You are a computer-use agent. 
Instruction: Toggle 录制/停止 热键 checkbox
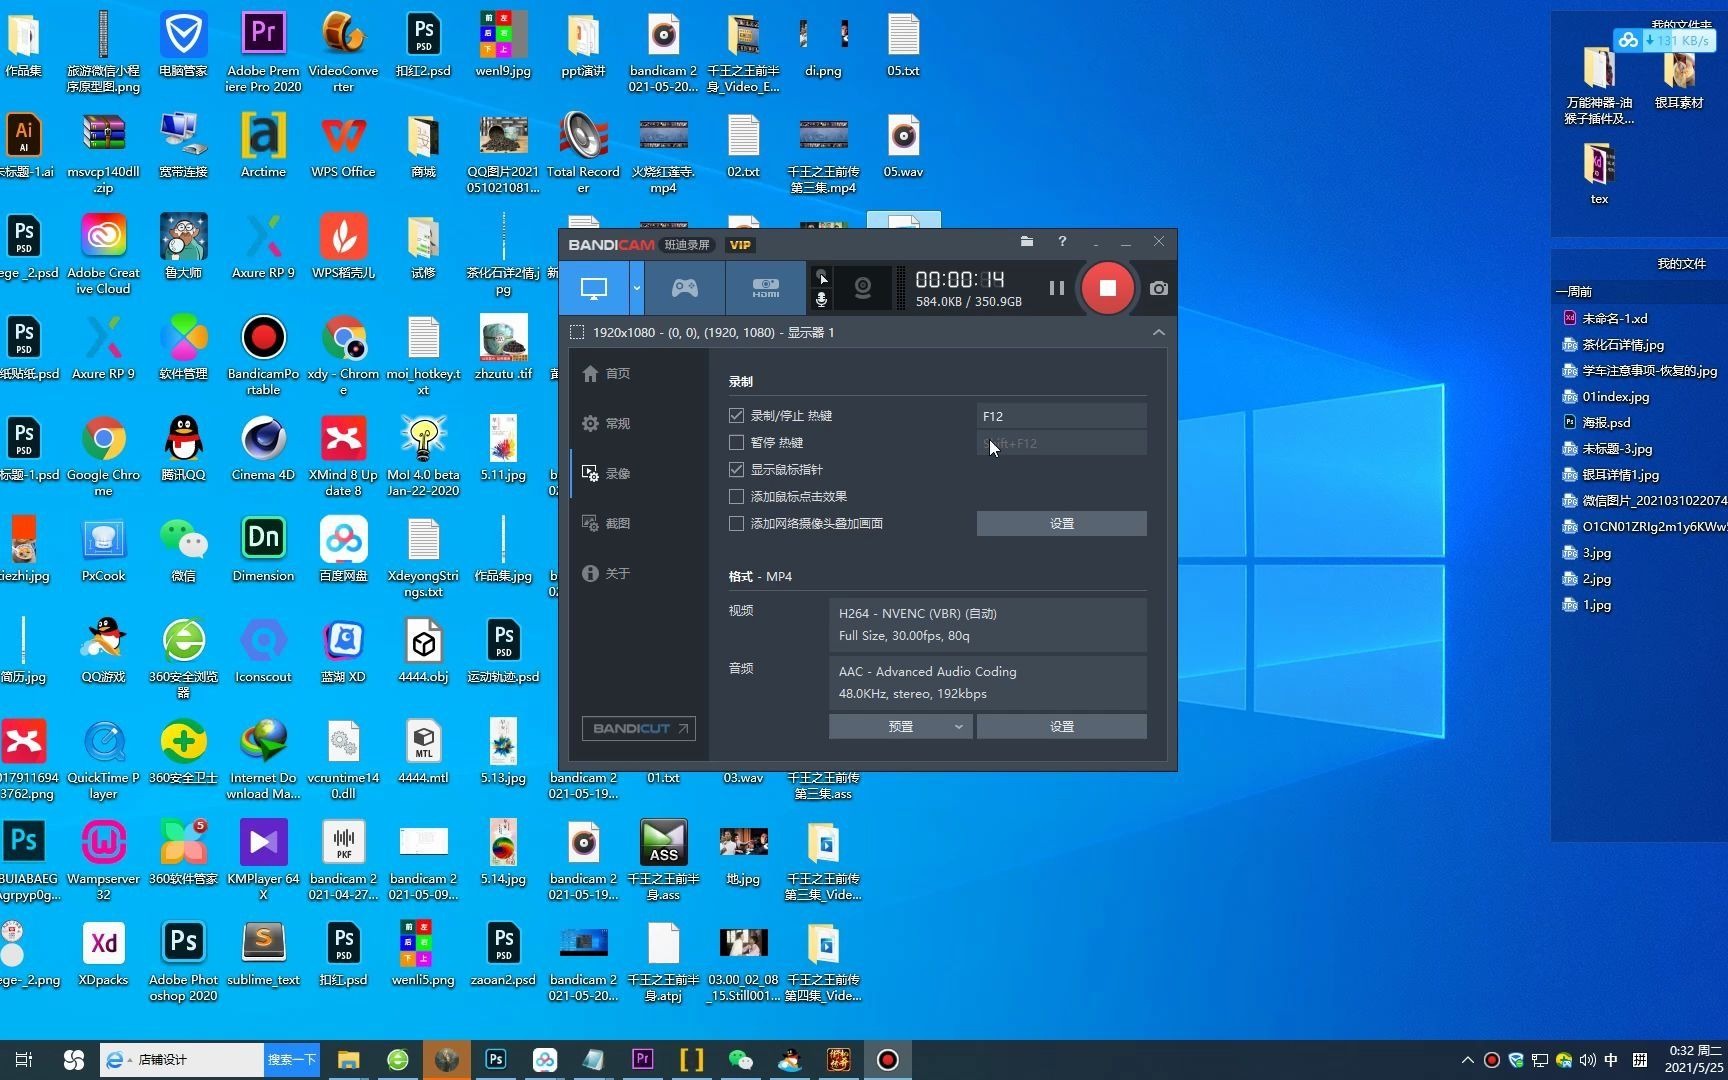(x=737, y=415)
